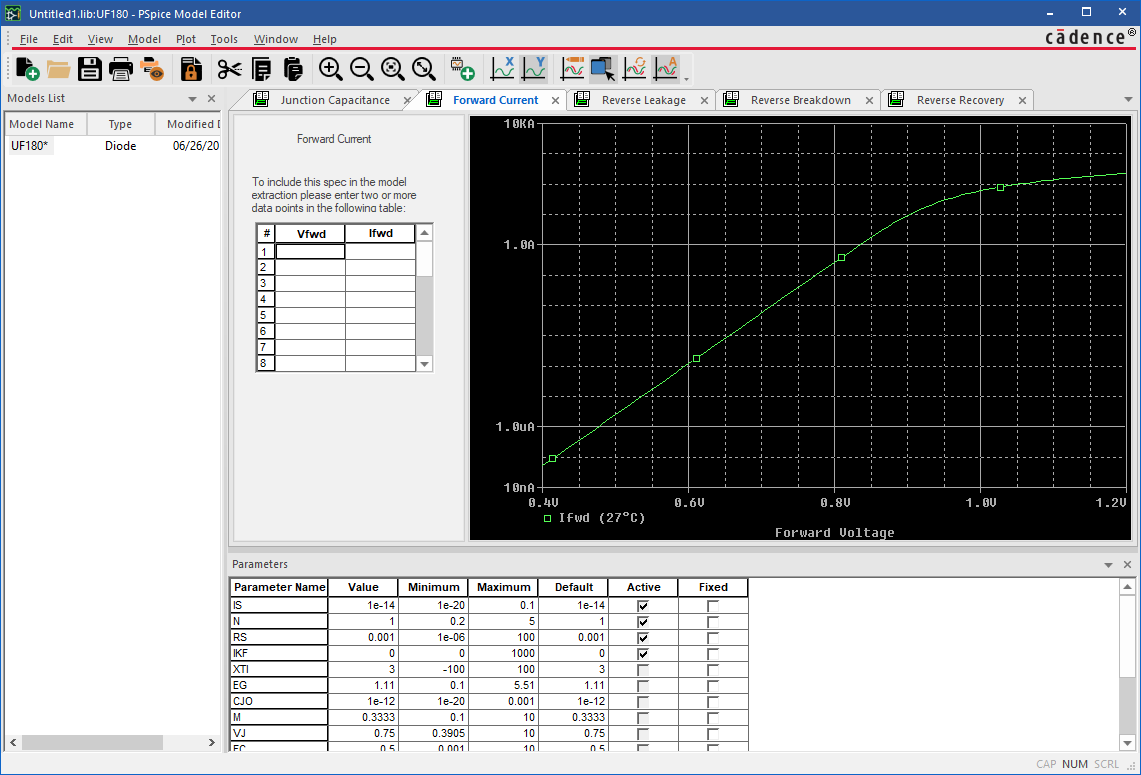Switch to Junction Capacitance tab
The image size is (1141, 775).
click(x=335, y=100)
